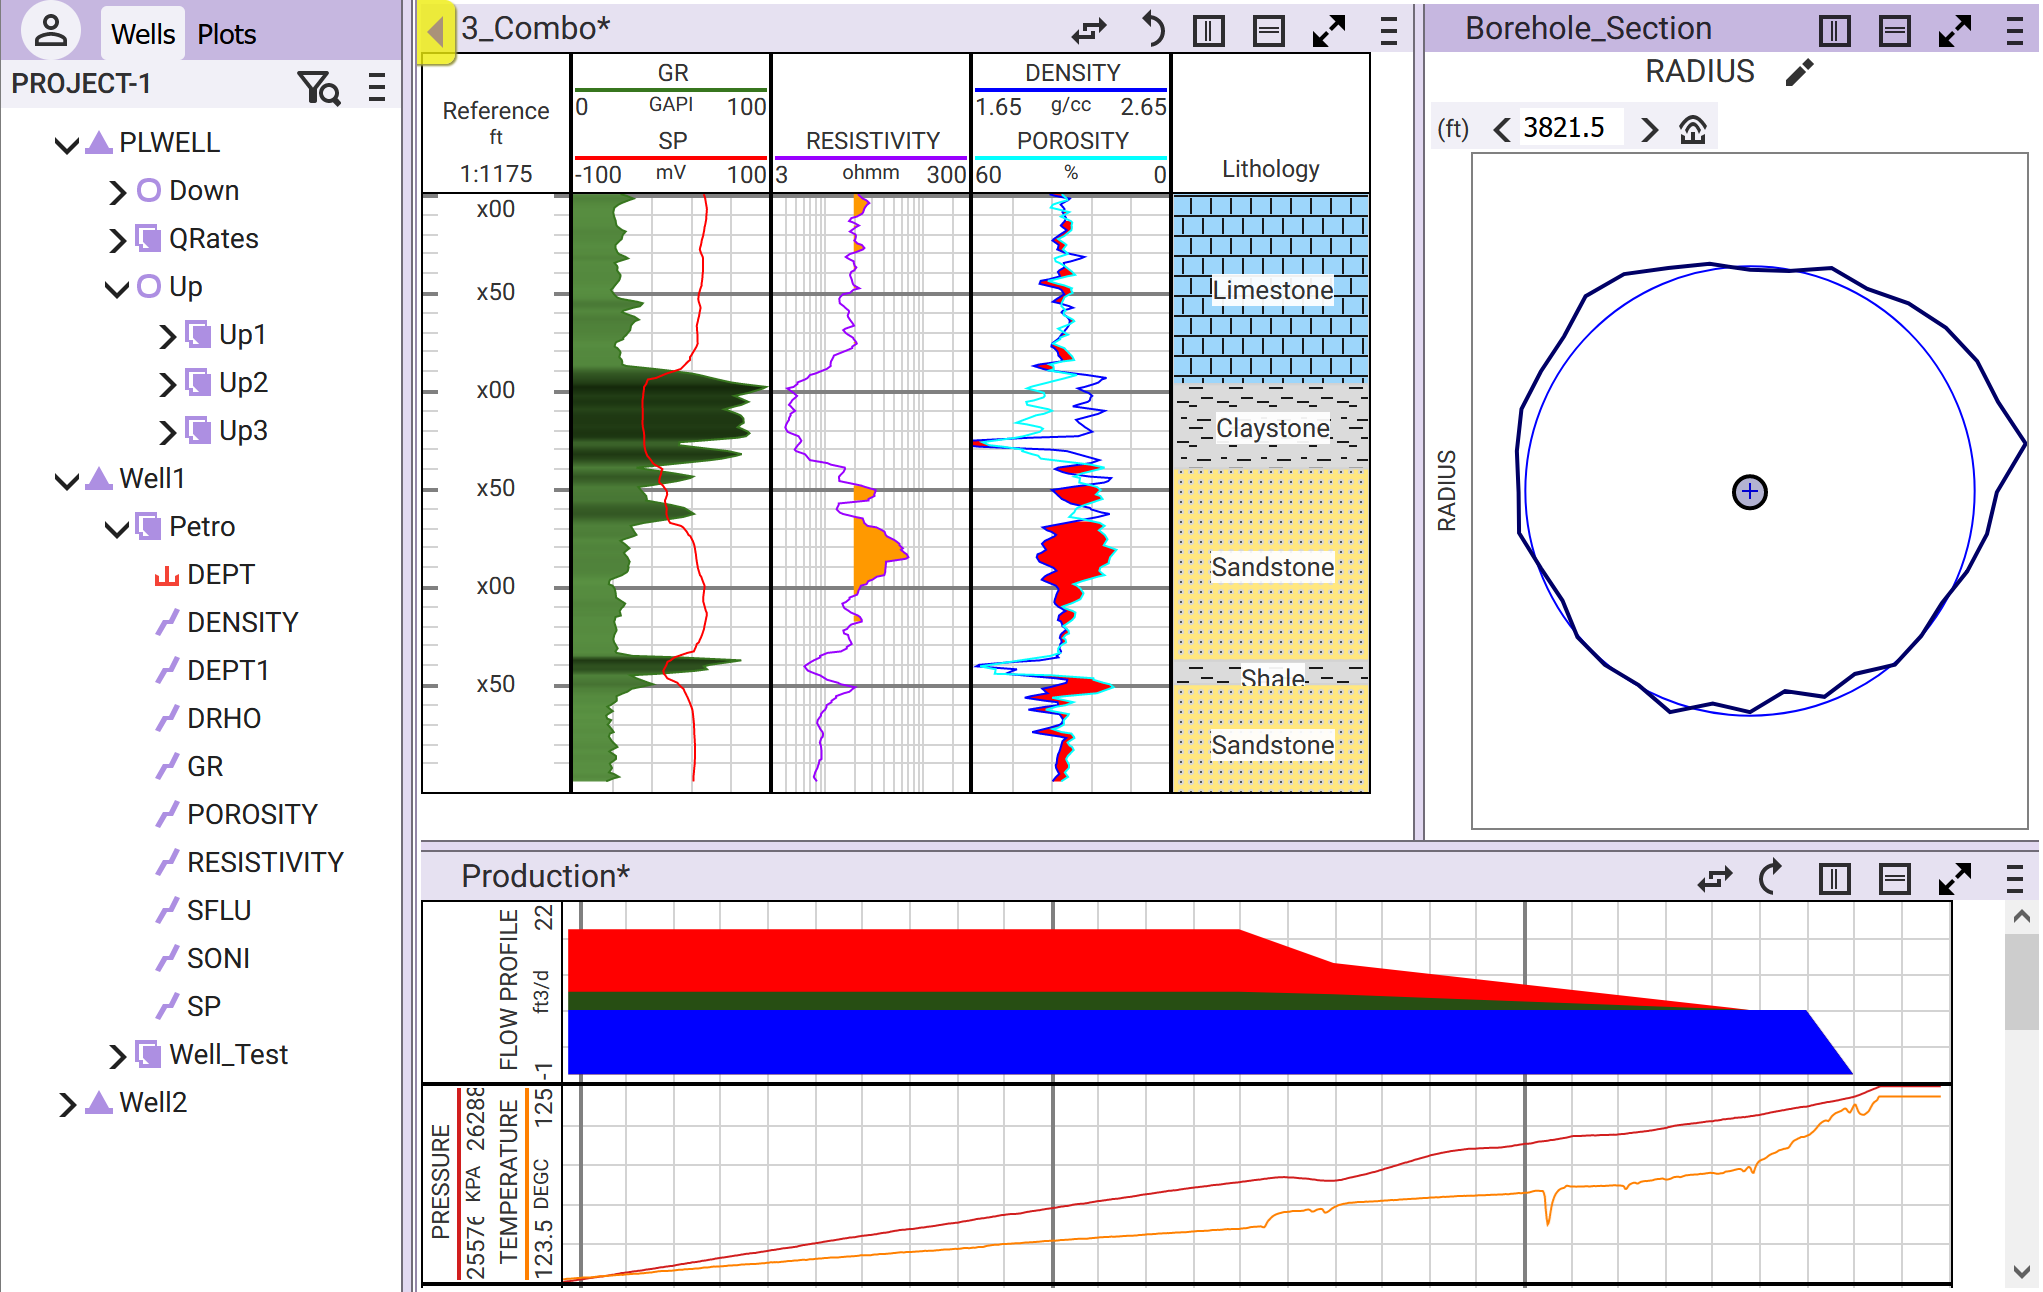Click the edit pencil next to RADIUS

tap(1799, 73)
